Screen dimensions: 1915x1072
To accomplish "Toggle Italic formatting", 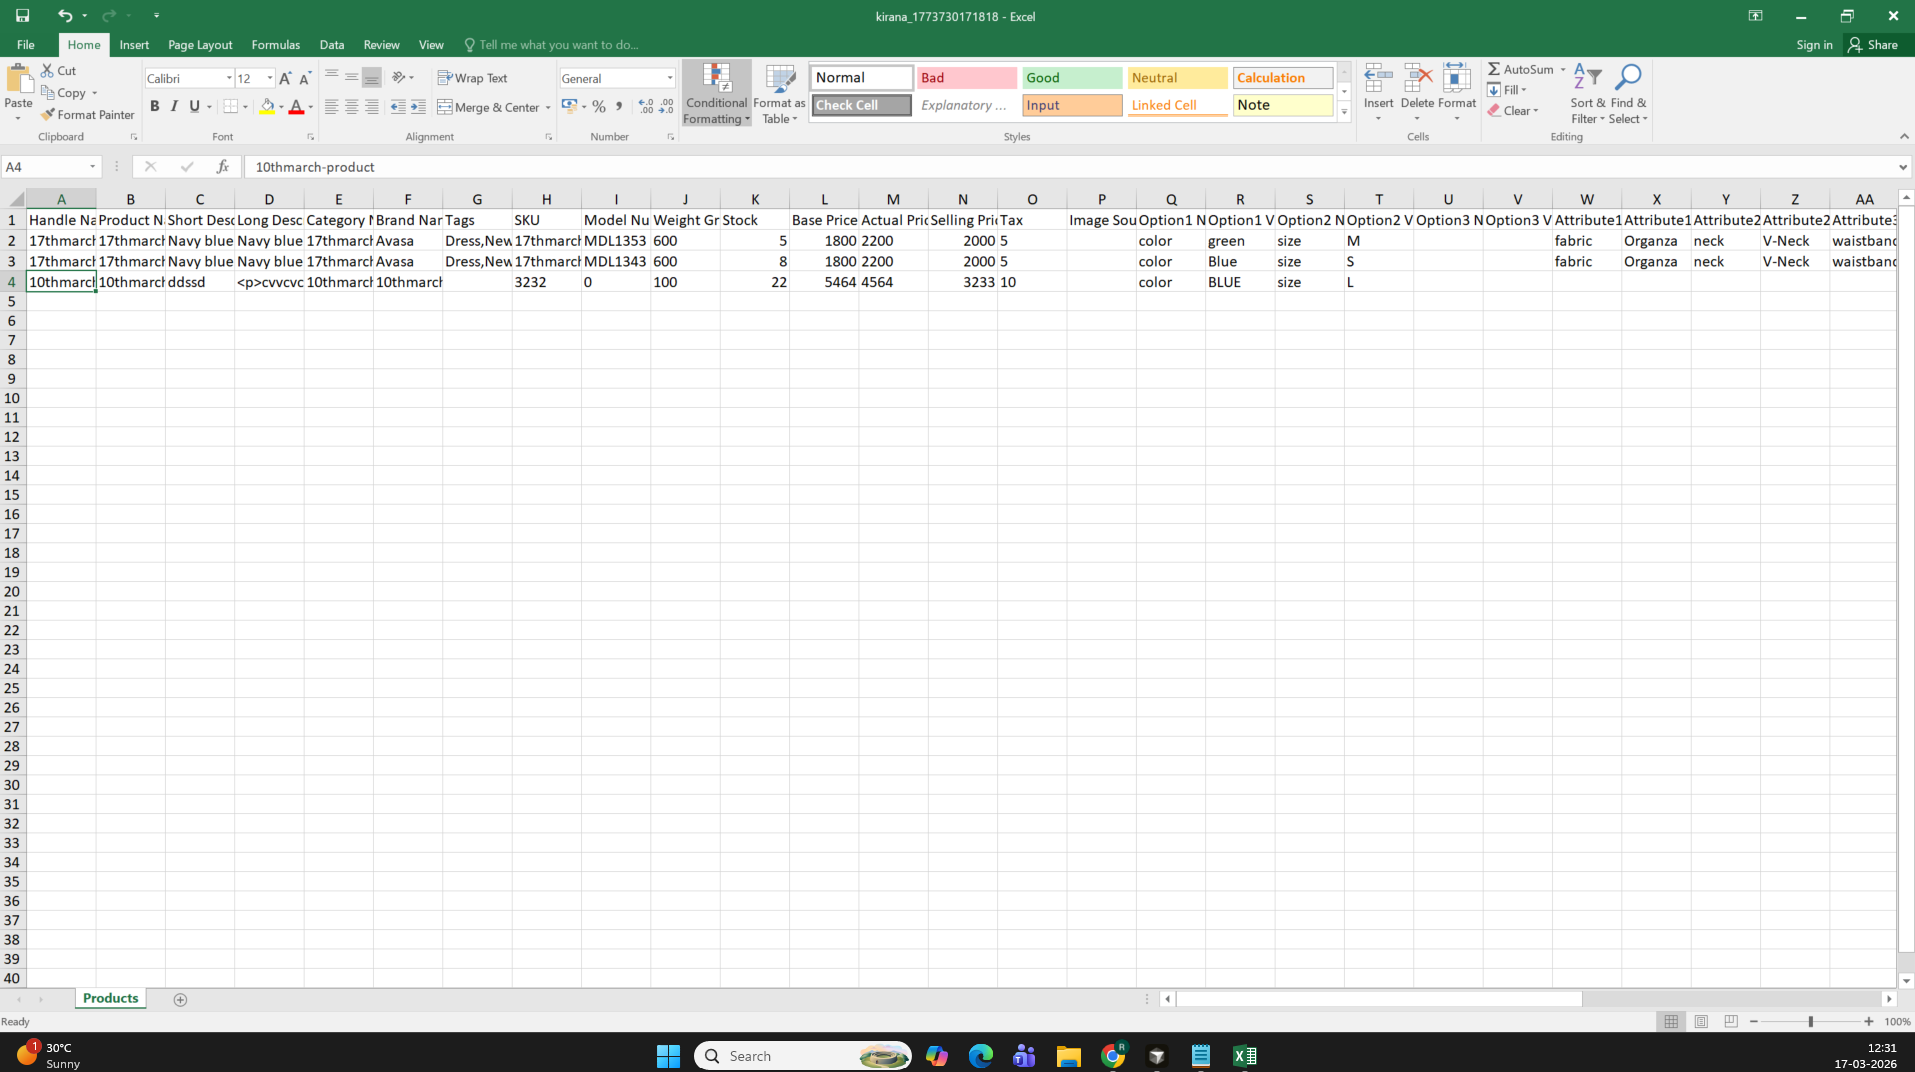I will point(174,106).
